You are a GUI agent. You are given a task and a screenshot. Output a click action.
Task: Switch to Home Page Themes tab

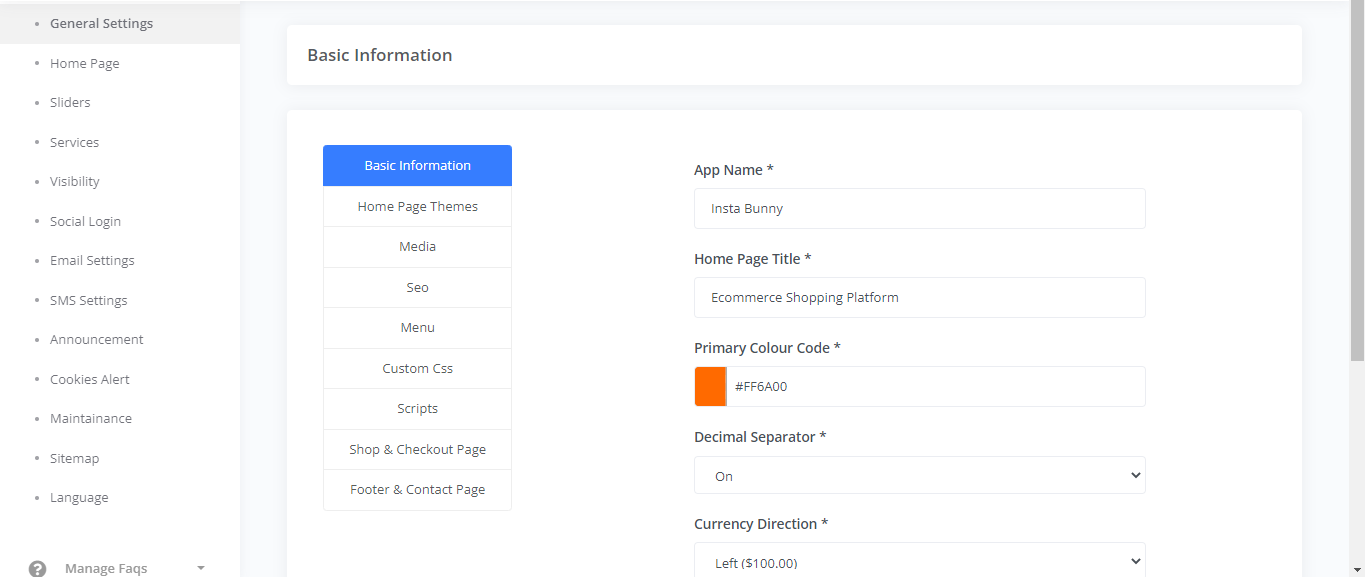tap(417, 207)
